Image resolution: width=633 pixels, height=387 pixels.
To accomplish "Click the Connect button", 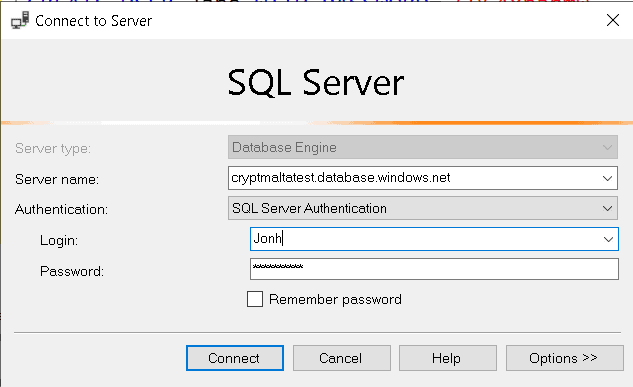I will pos(235,358).
